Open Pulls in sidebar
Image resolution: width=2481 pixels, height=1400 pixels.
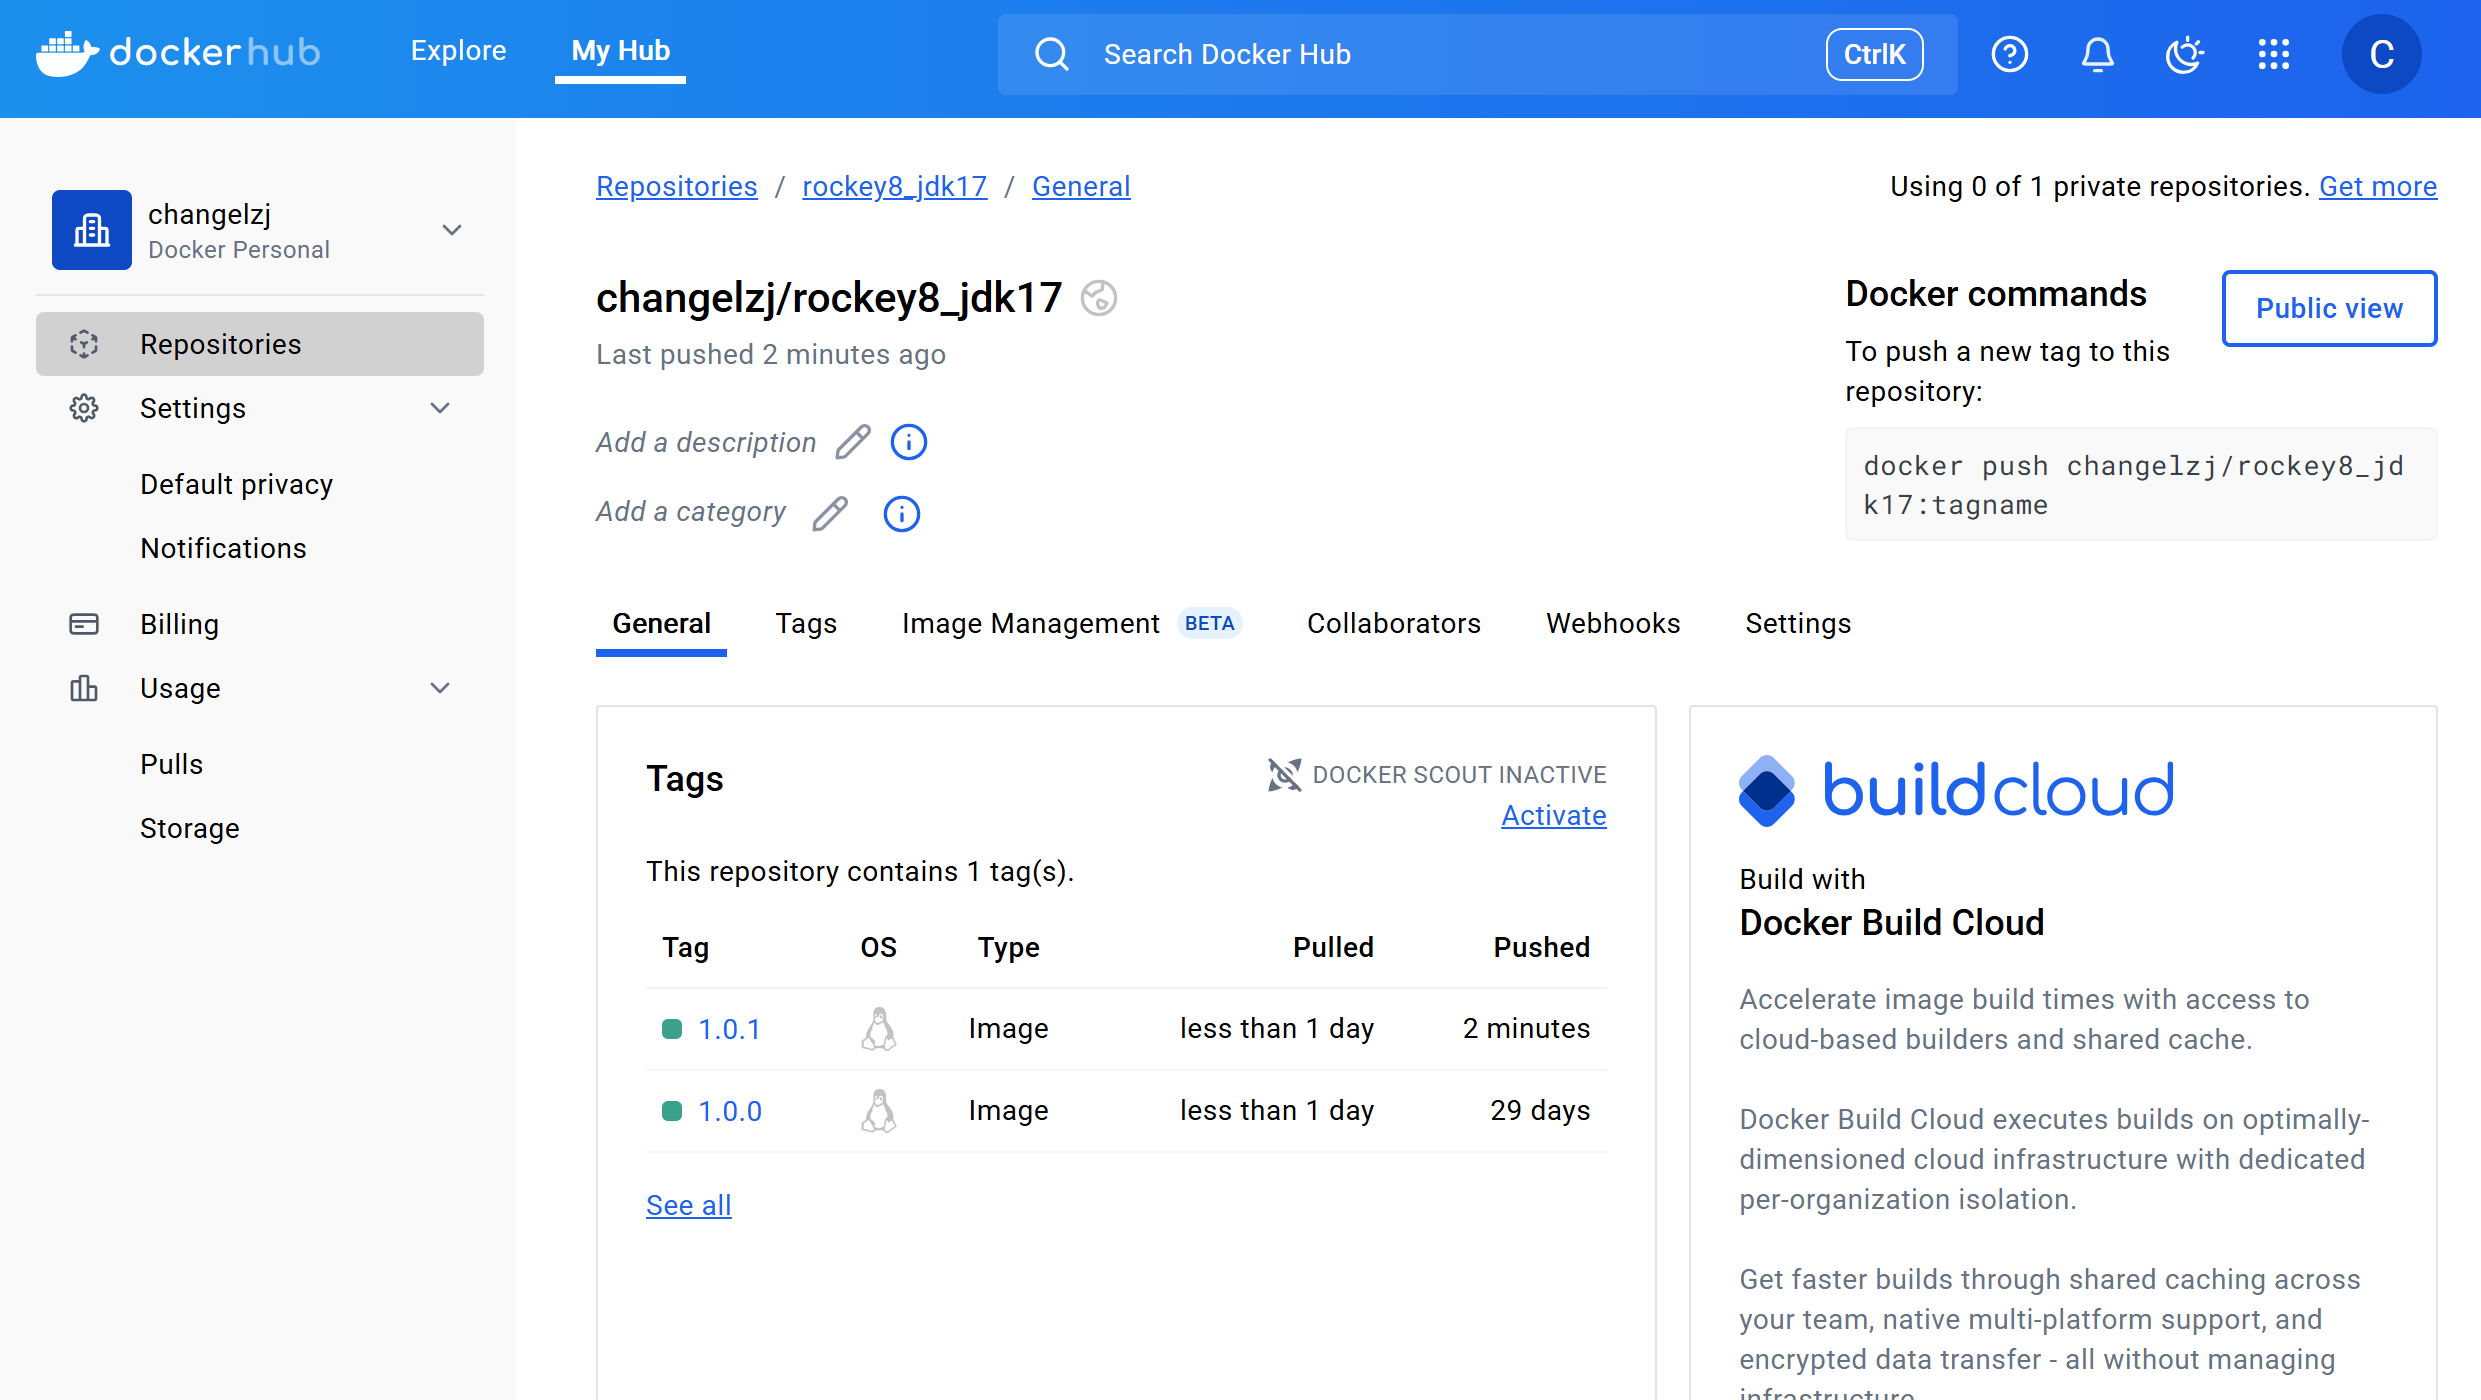click(171, 764)
